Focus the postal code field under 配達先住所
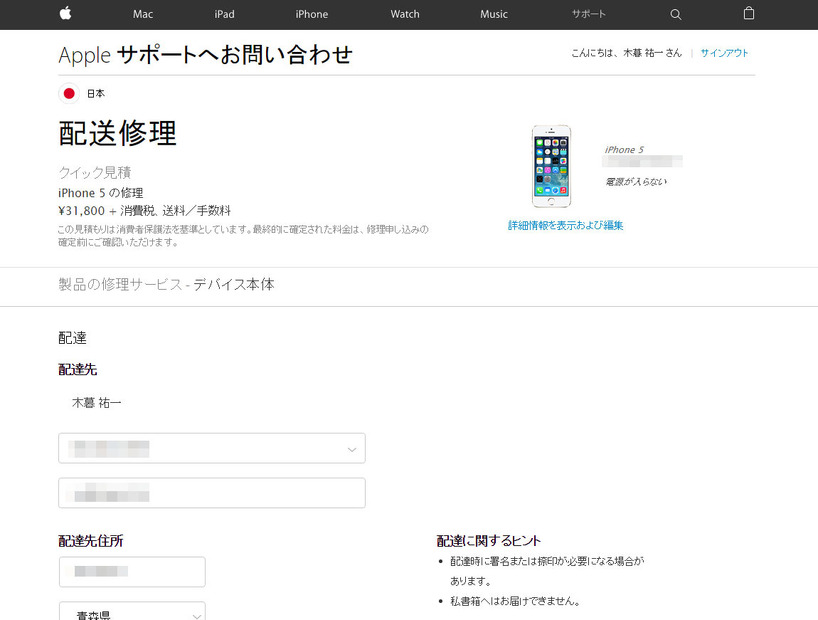Viewport: 818px width, 620px height. 132,571
